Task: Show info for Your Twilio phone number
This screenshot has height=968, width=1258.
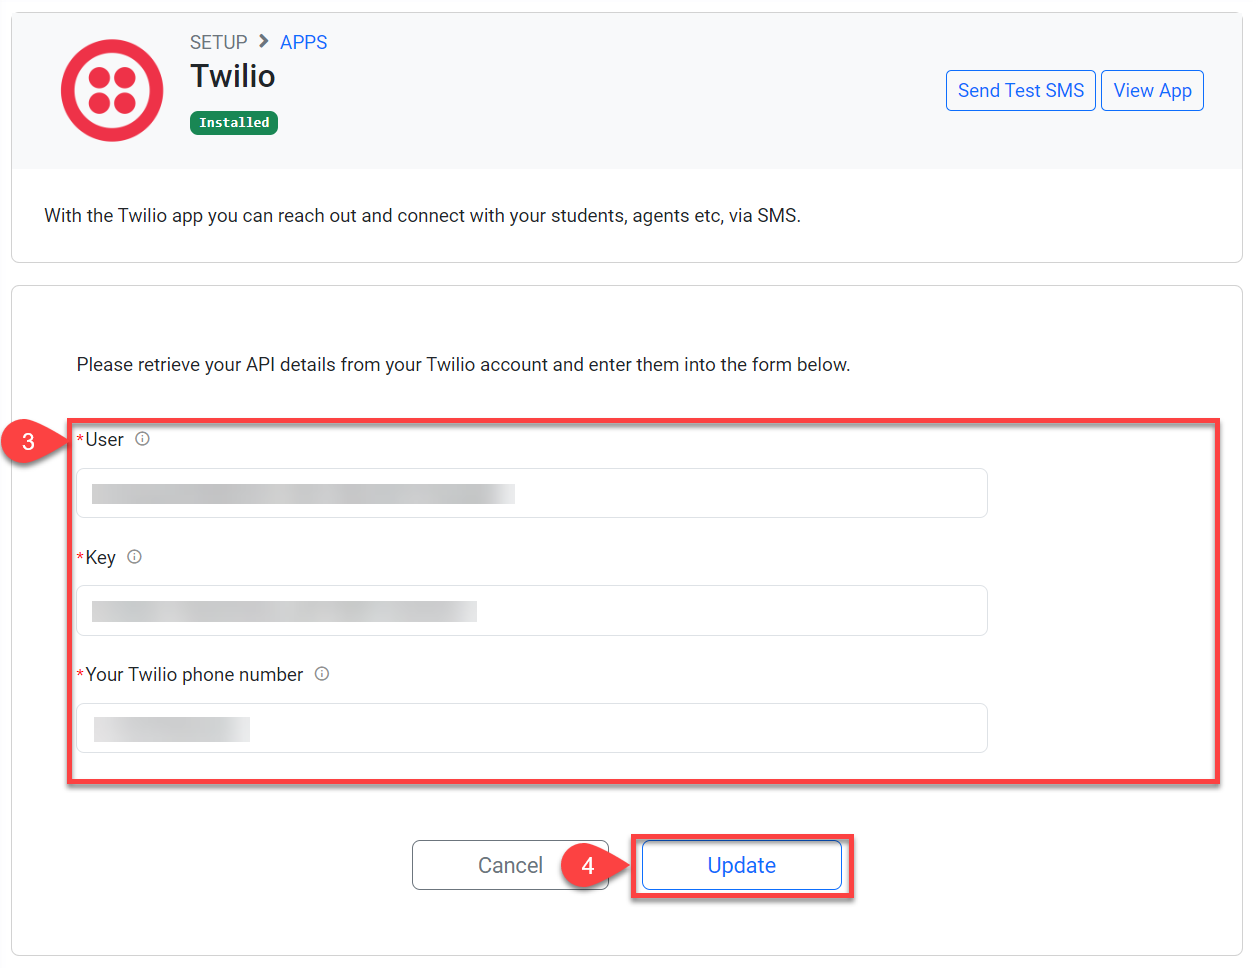Action: tap(322, 674)
